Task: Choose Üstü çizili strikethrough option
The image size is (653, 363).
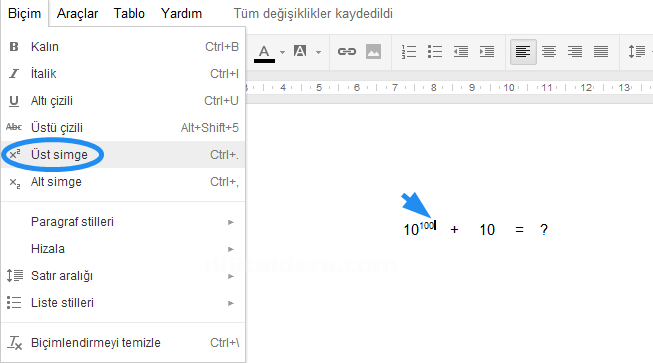Action: 123,127
